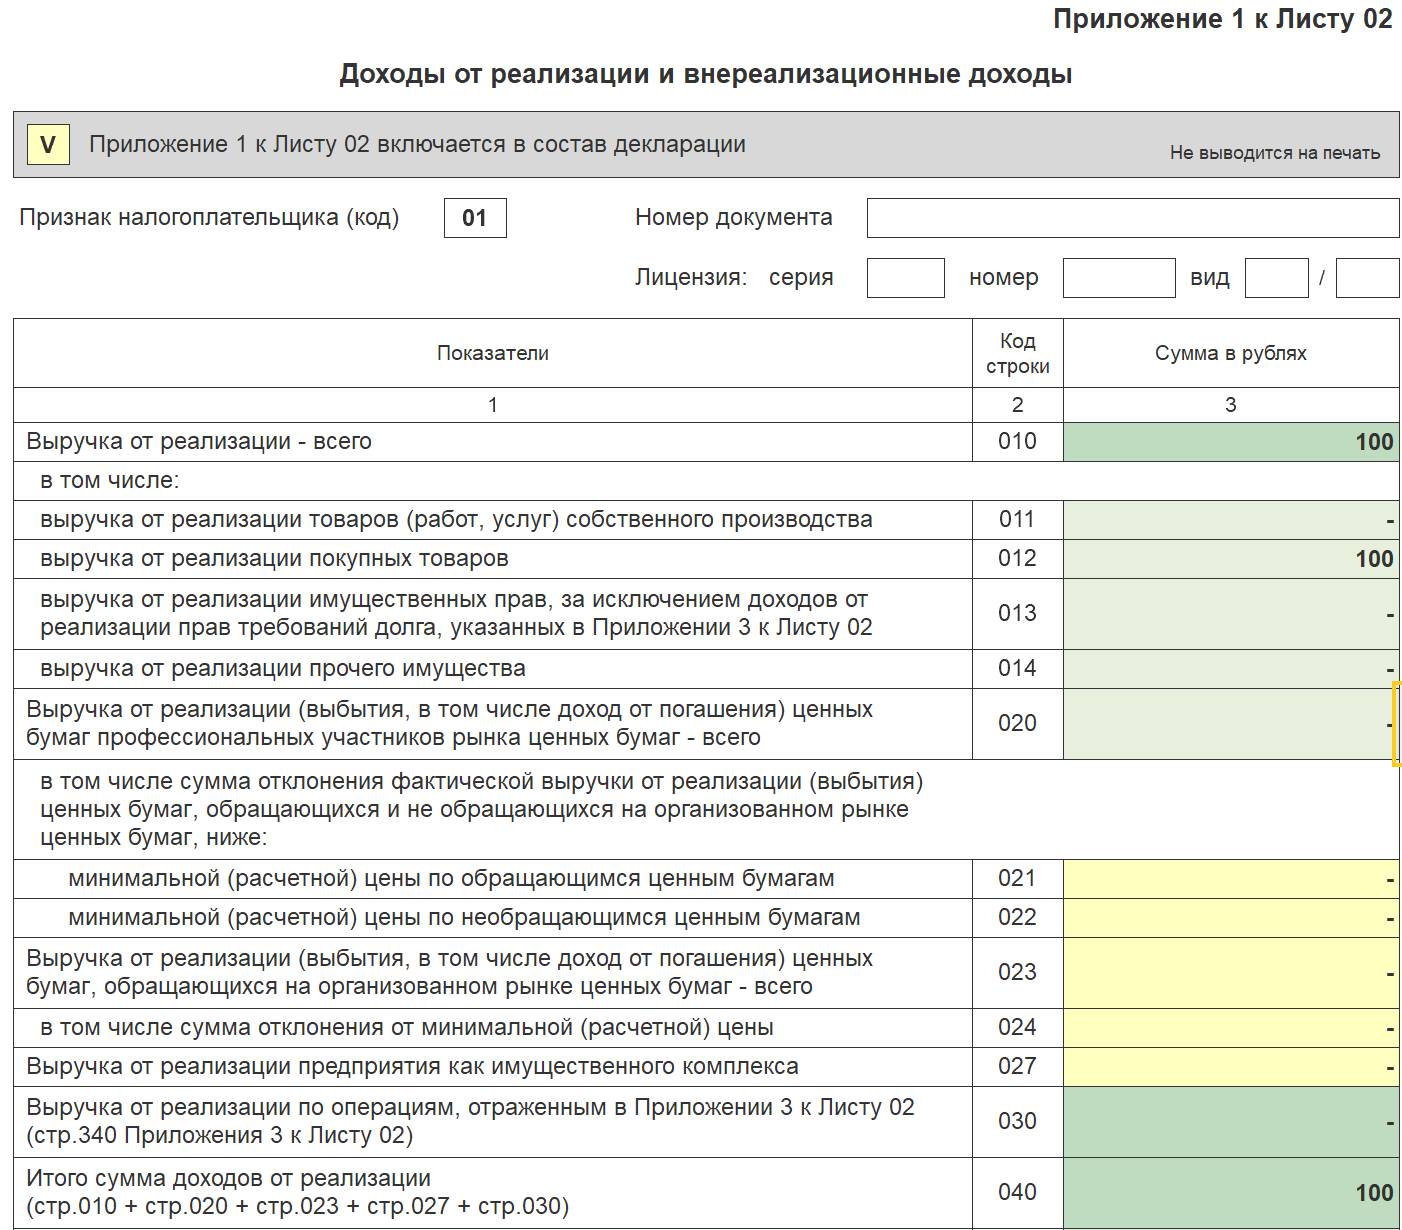Select the Лицензия номер field
This screenshot has width=1402, height=1230.
pyautogui.click(x=1118, y=278)
